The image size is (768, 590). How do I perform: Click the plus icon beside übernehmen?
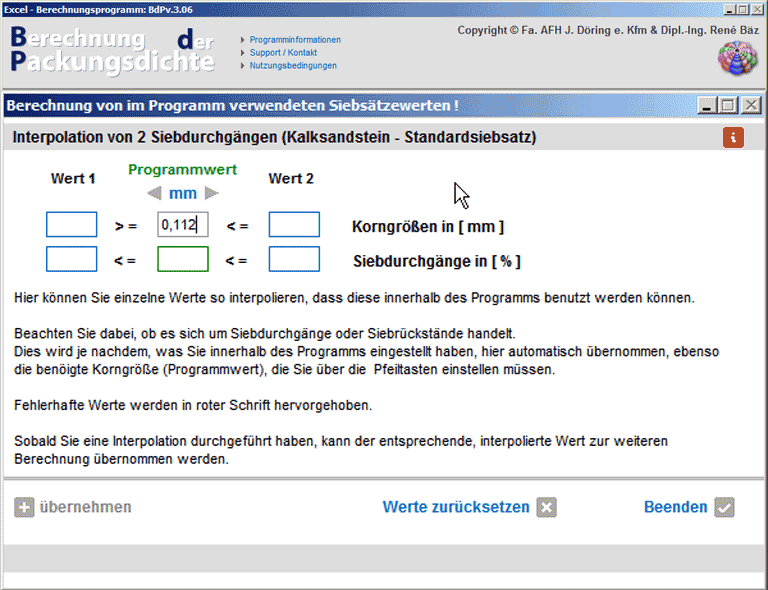point(24,507)
